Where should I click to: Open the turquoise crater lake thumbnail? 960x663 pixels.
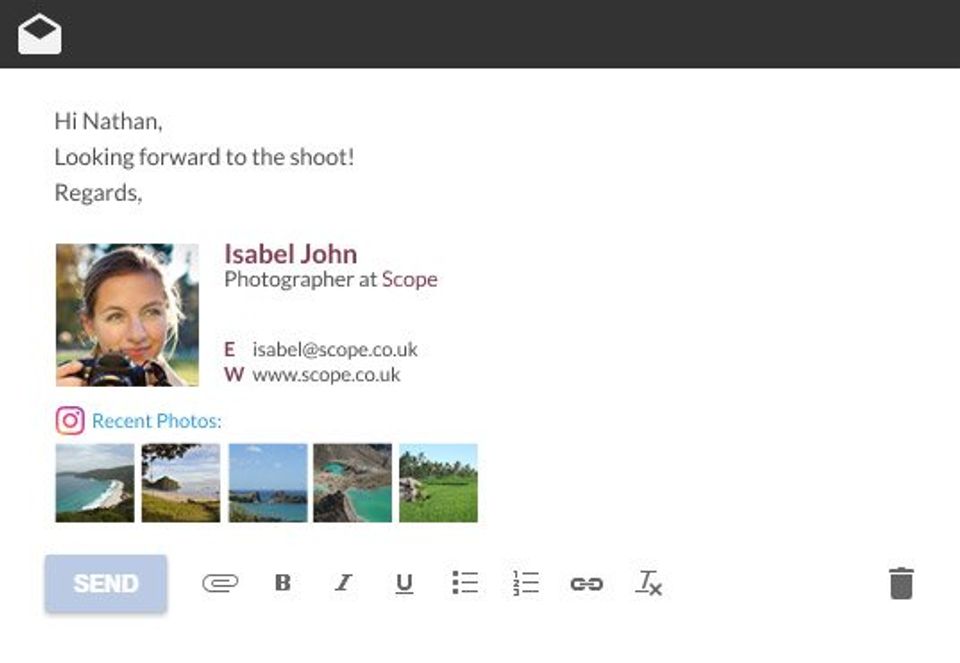click(x=353, y=483)
